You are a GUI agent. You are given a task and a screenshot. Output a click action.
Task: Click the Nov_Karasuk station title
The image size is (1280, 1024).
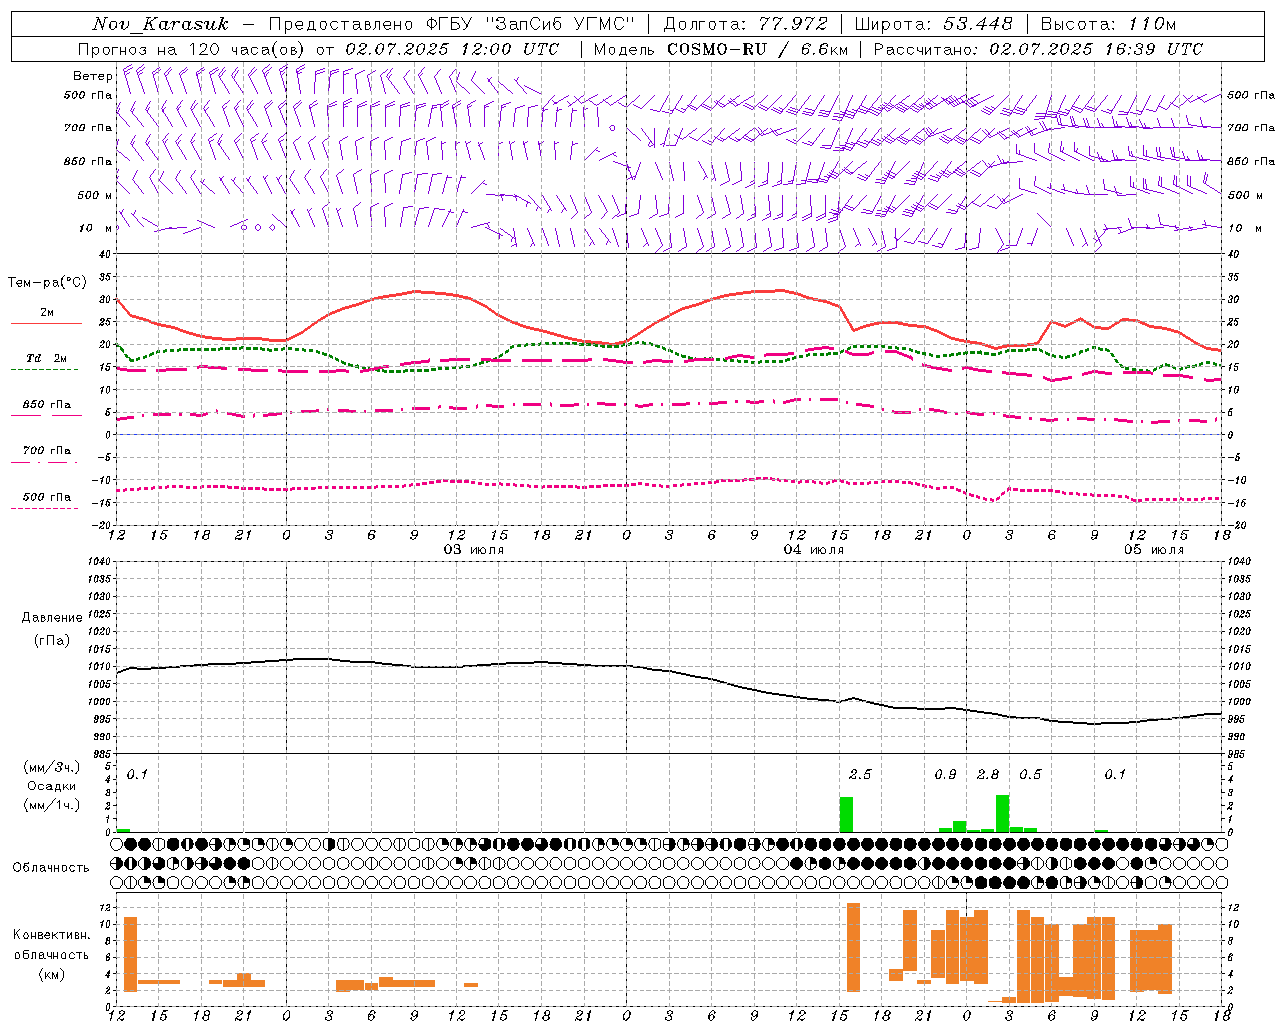click(160, 24)
